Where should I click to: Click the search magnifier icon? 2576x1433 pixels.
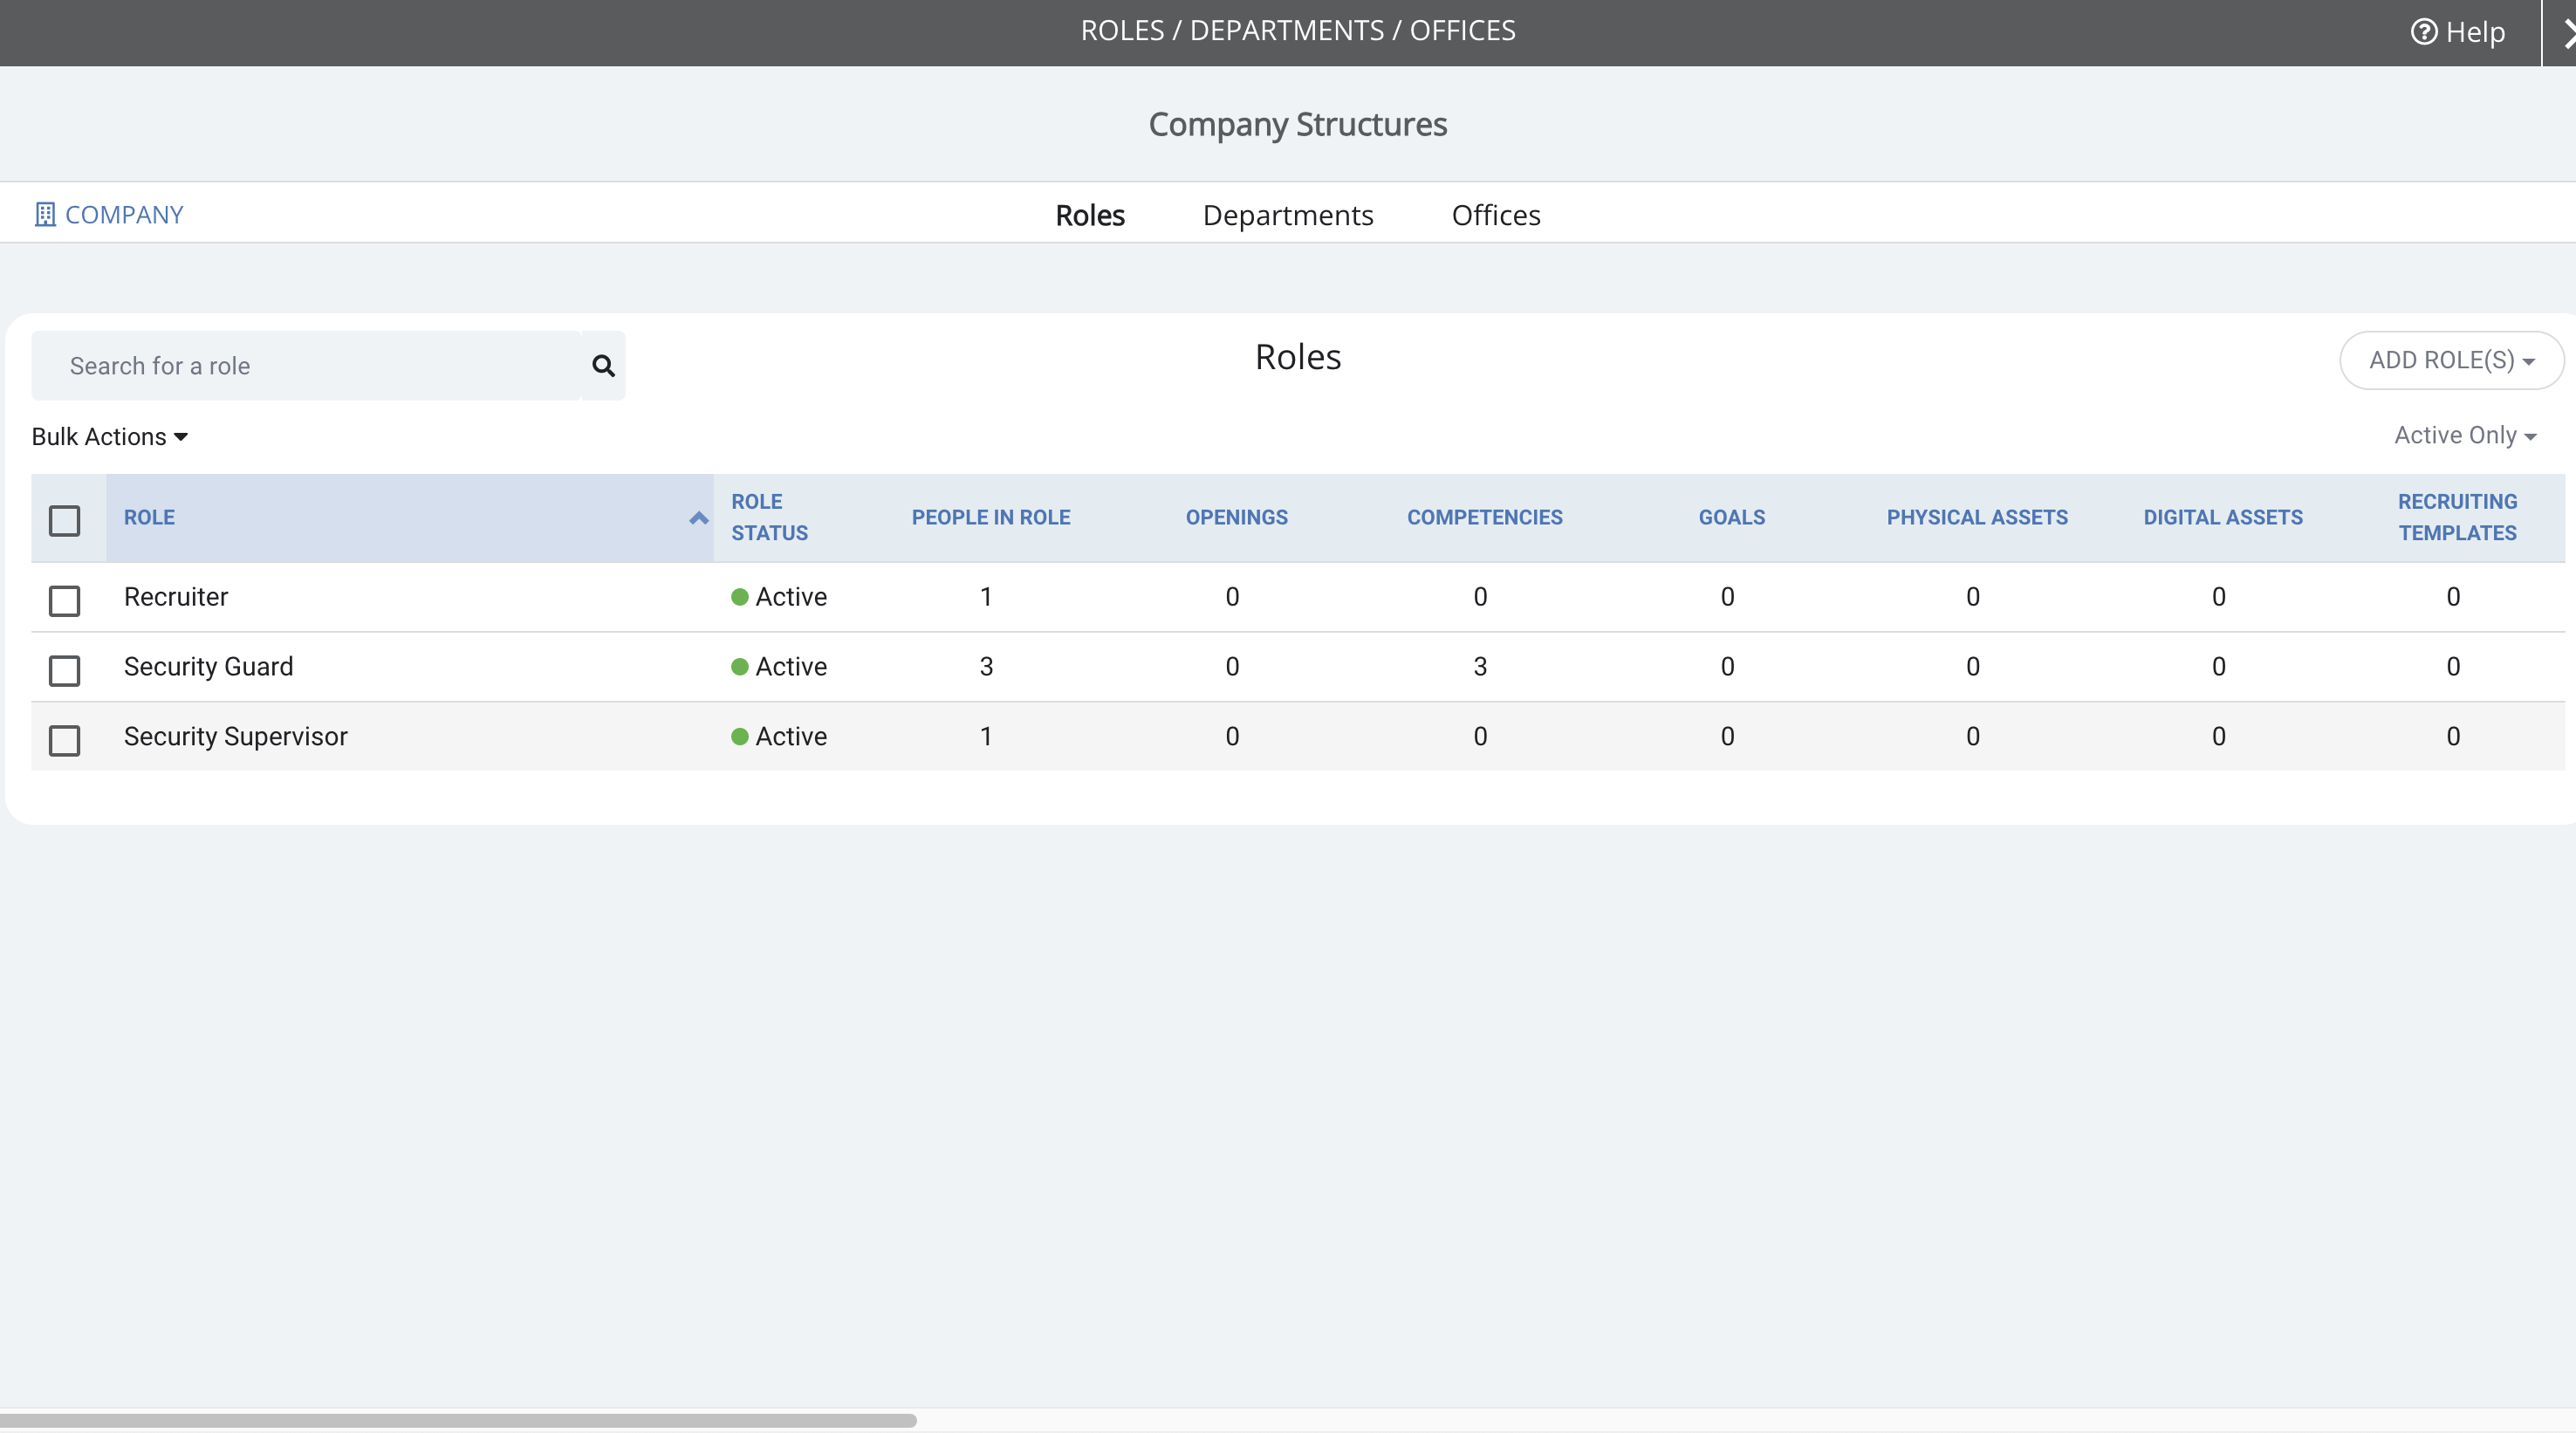(603, 366)
